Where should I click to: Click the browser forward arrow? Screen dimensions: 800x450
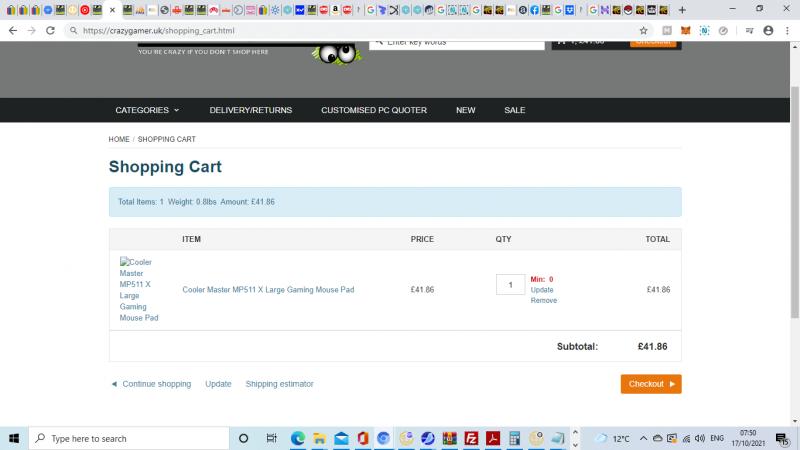[x=32, y=31]
